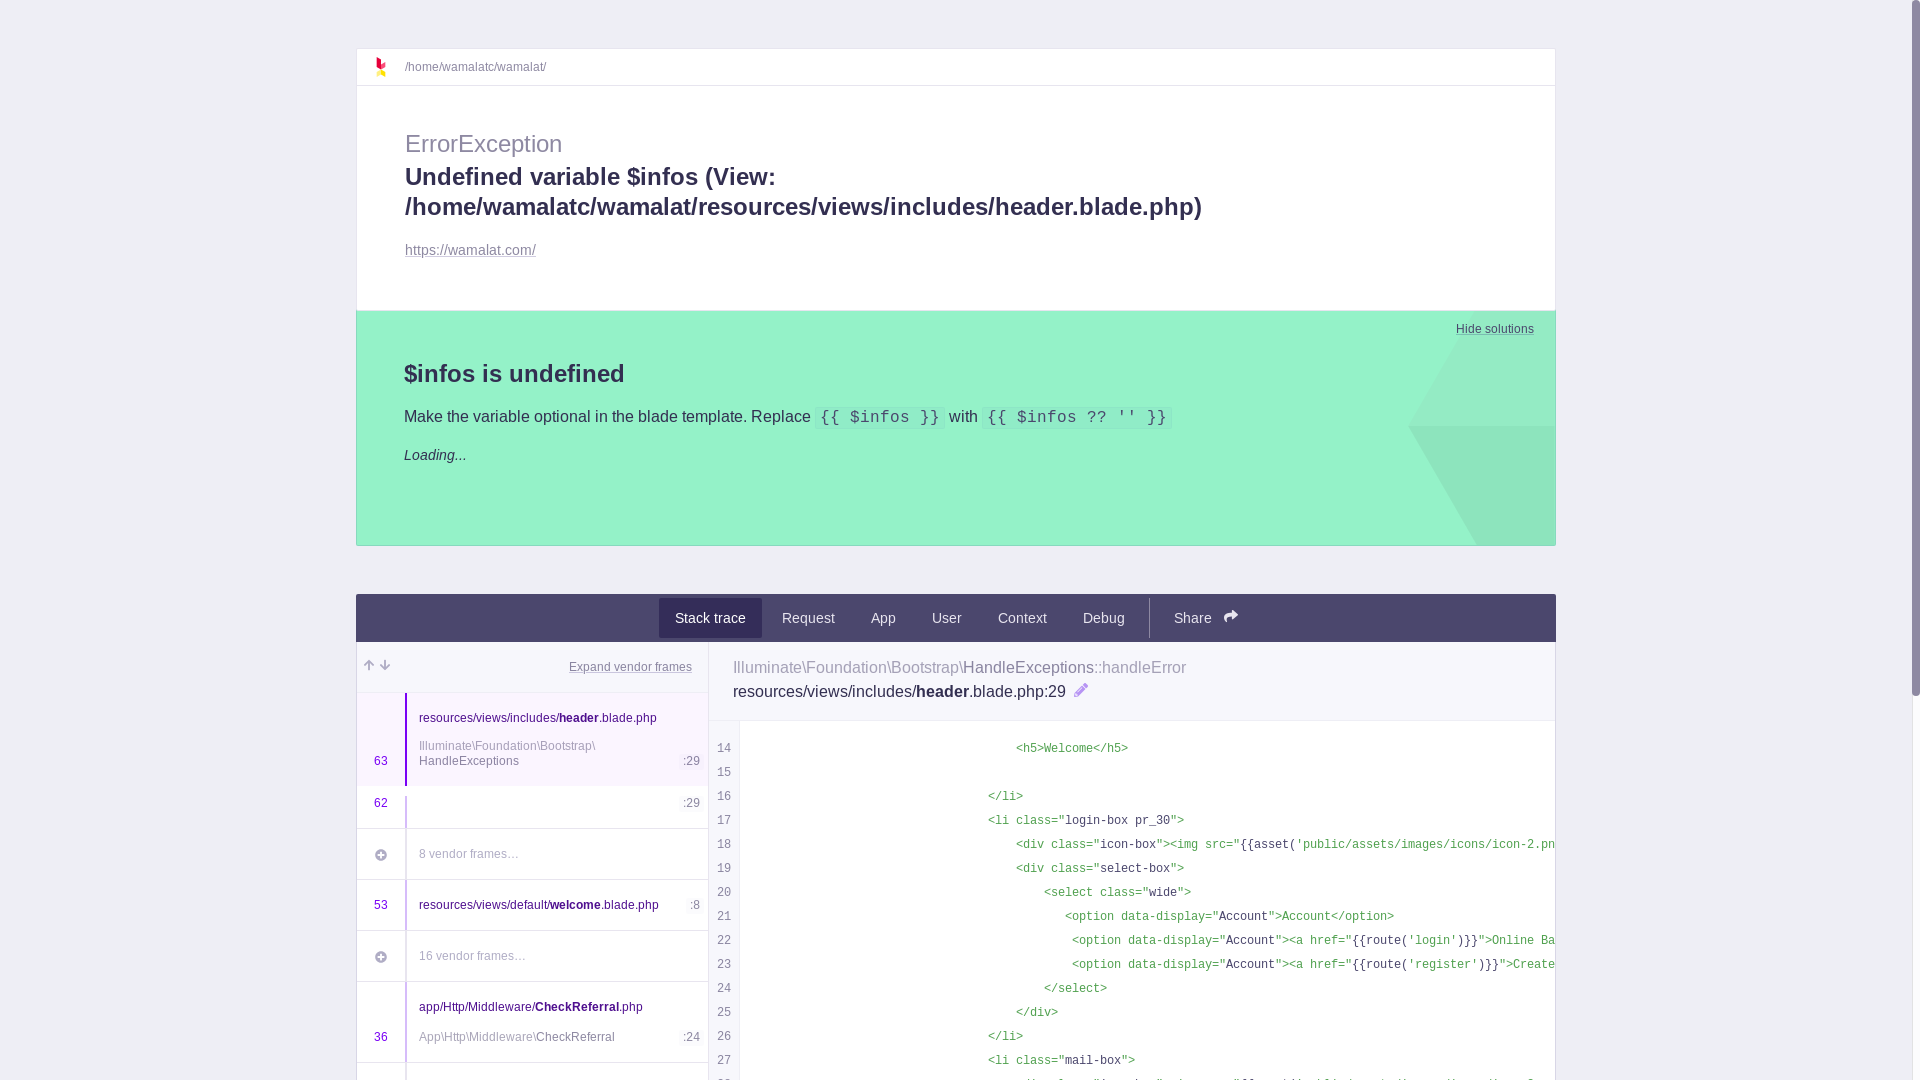This screenshot has height=1080, width=1920.
Task: Click the '16 vendor frames…' text
Action: pos(472,956)
